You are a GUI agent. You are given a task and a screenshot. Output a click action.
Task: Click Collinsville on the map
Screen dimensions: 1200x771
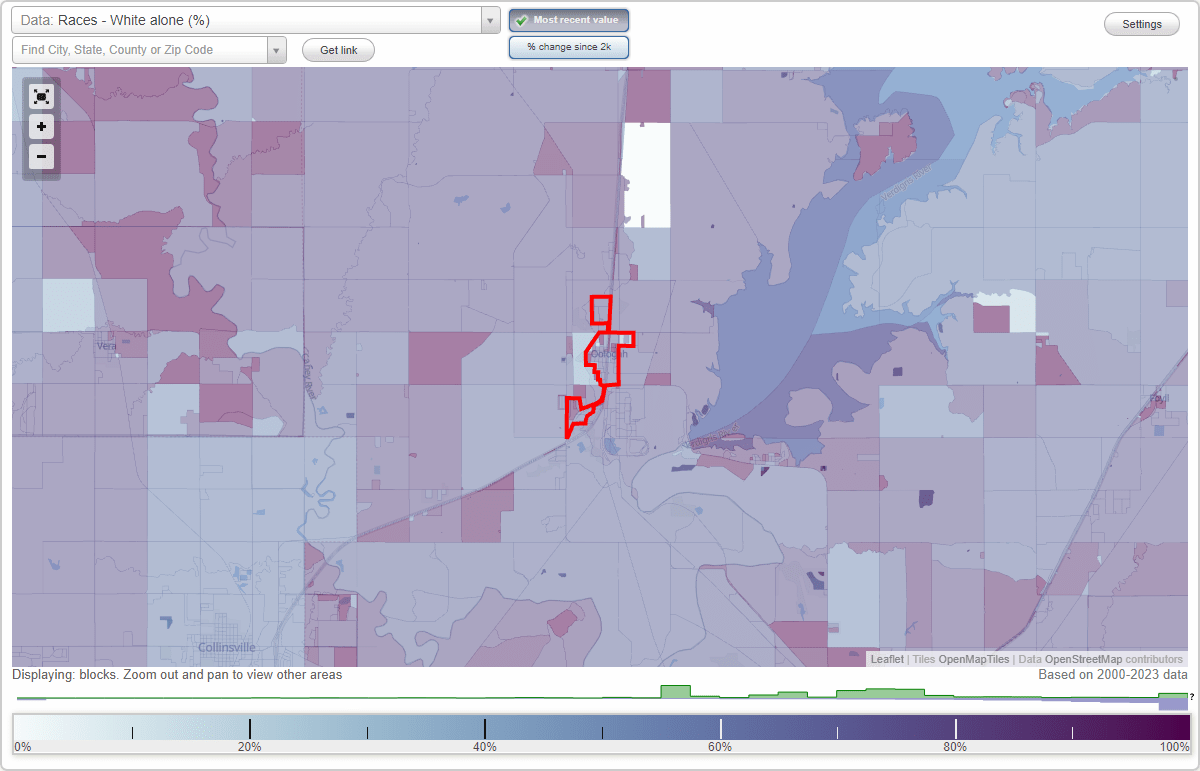pyautogui.click(x=227, y=647)
